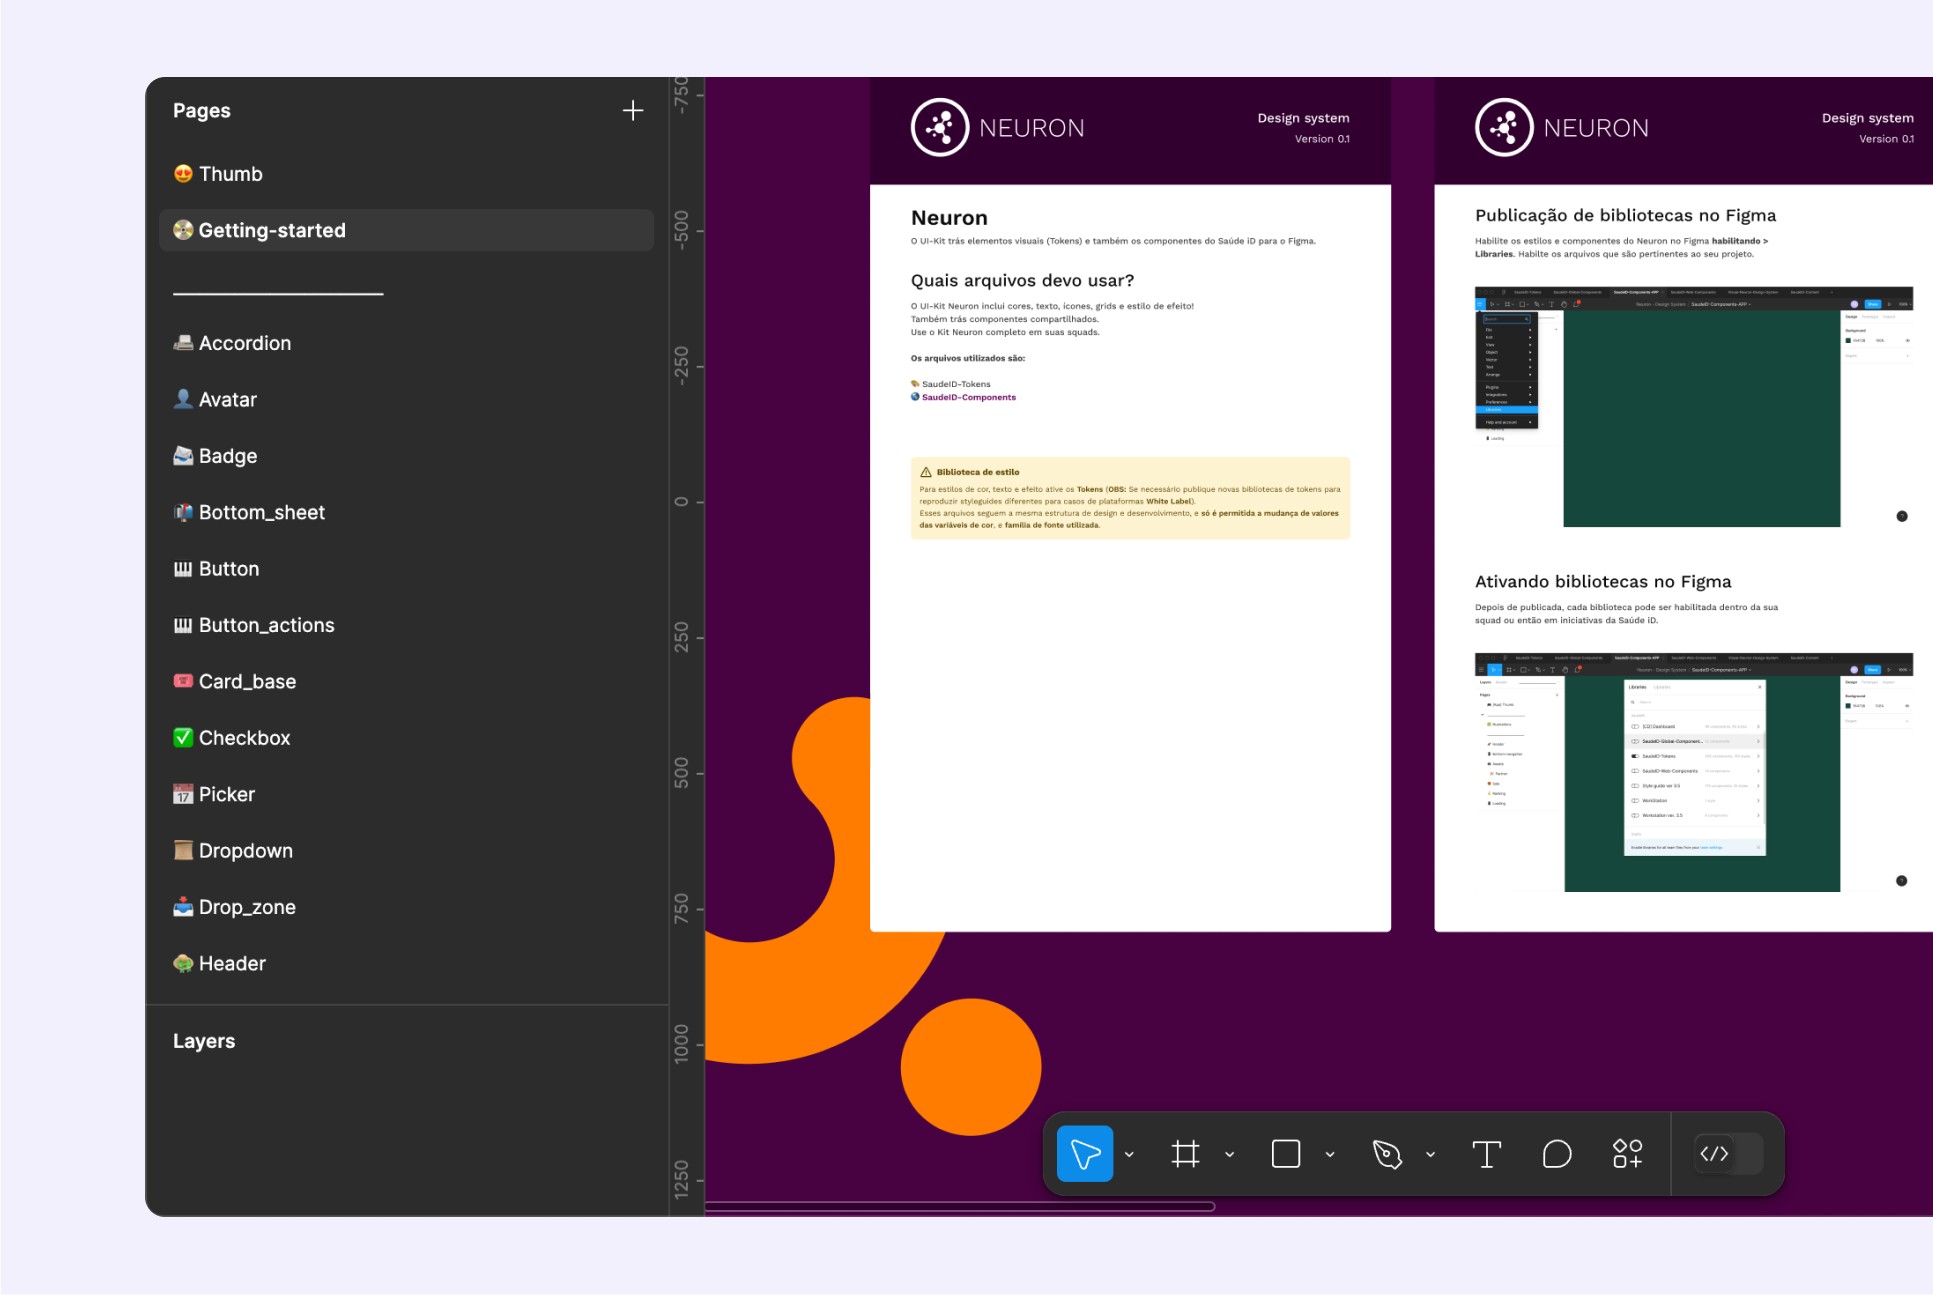Click the small orange circle shape

point(971,1067)
